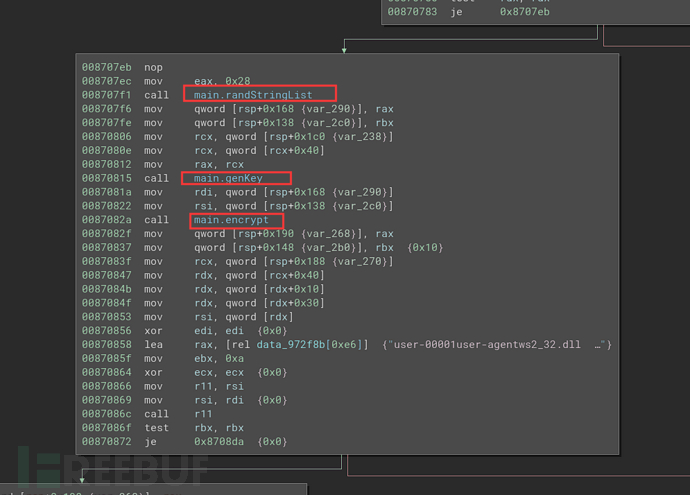This screenshot has width=690, height=495.
Task: Click the user-00001user-agentws2_32.dll string annotation
Action: tap(497, 345)
